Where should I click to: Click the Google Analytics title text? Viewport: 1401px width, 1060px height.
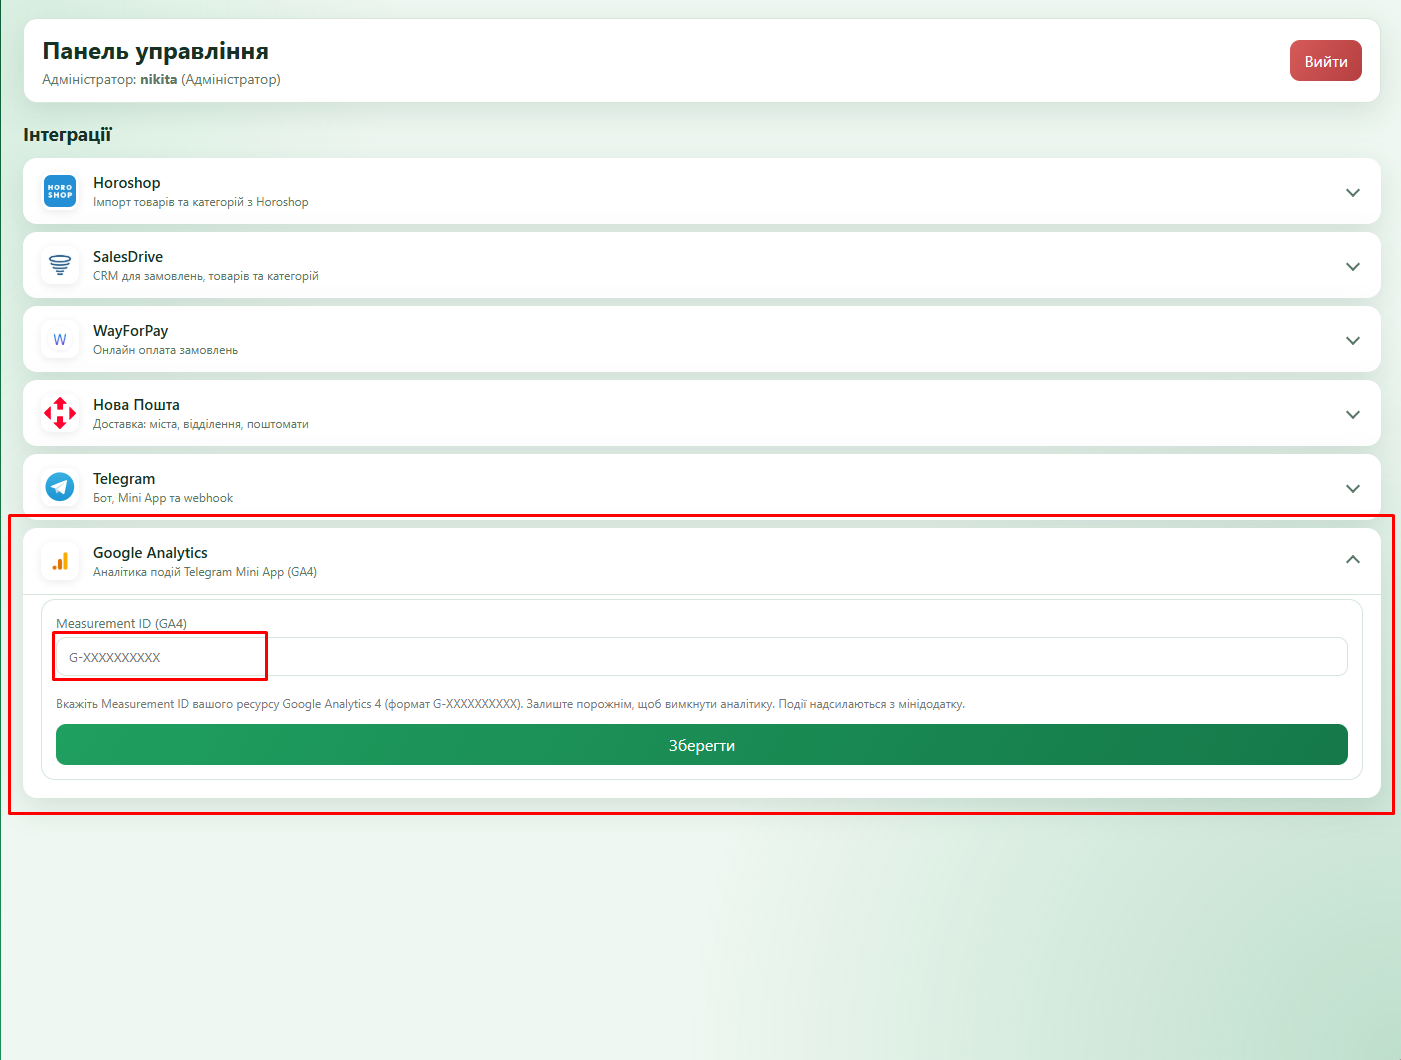point(151,553)
